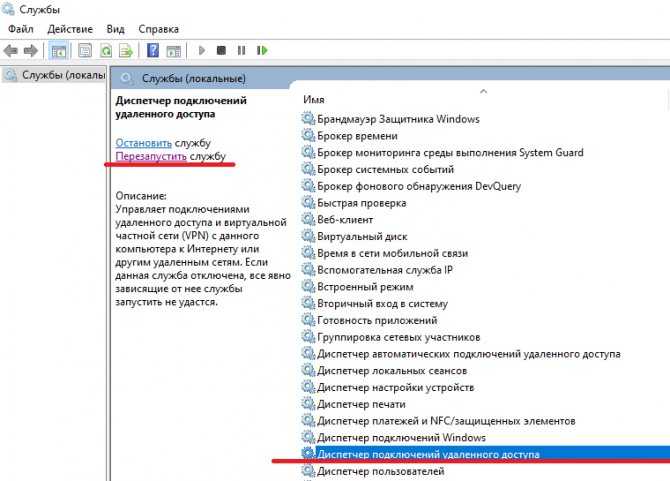This screenshot has height=481, width=670.
Task: Click the action pane toggle icon
Action: click(173, 51)
